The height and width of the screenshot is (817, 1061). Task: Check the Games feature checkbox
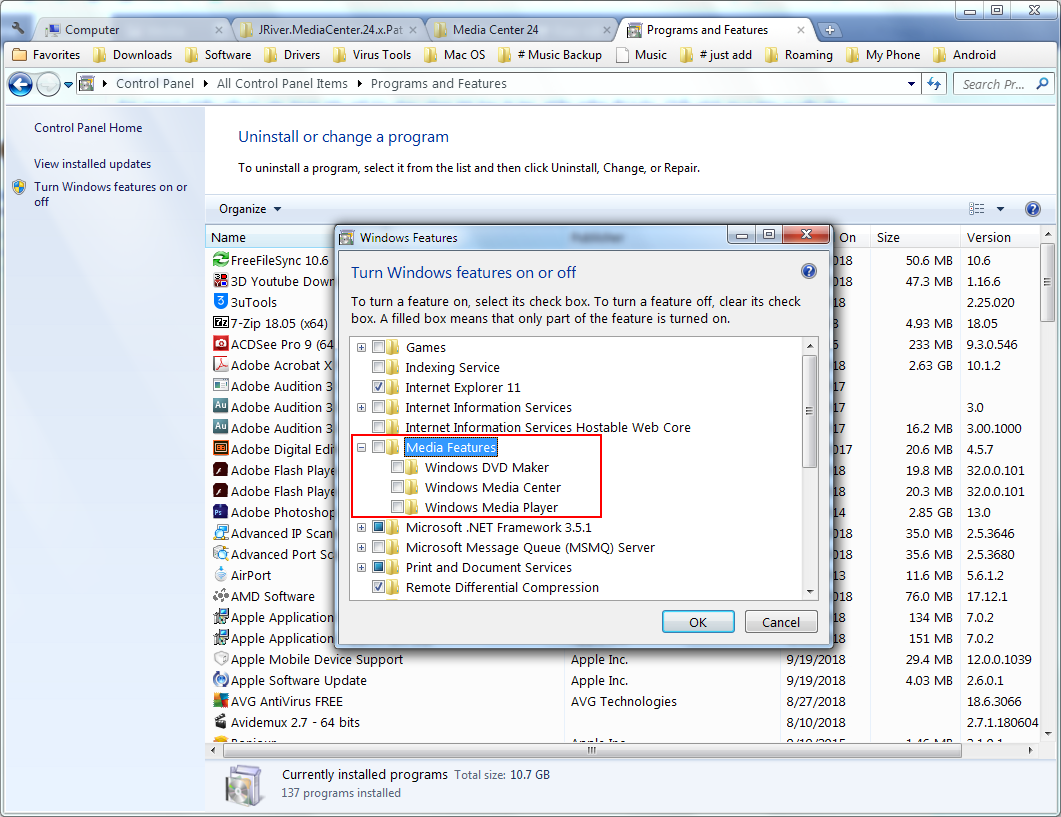tap(378, 347)
